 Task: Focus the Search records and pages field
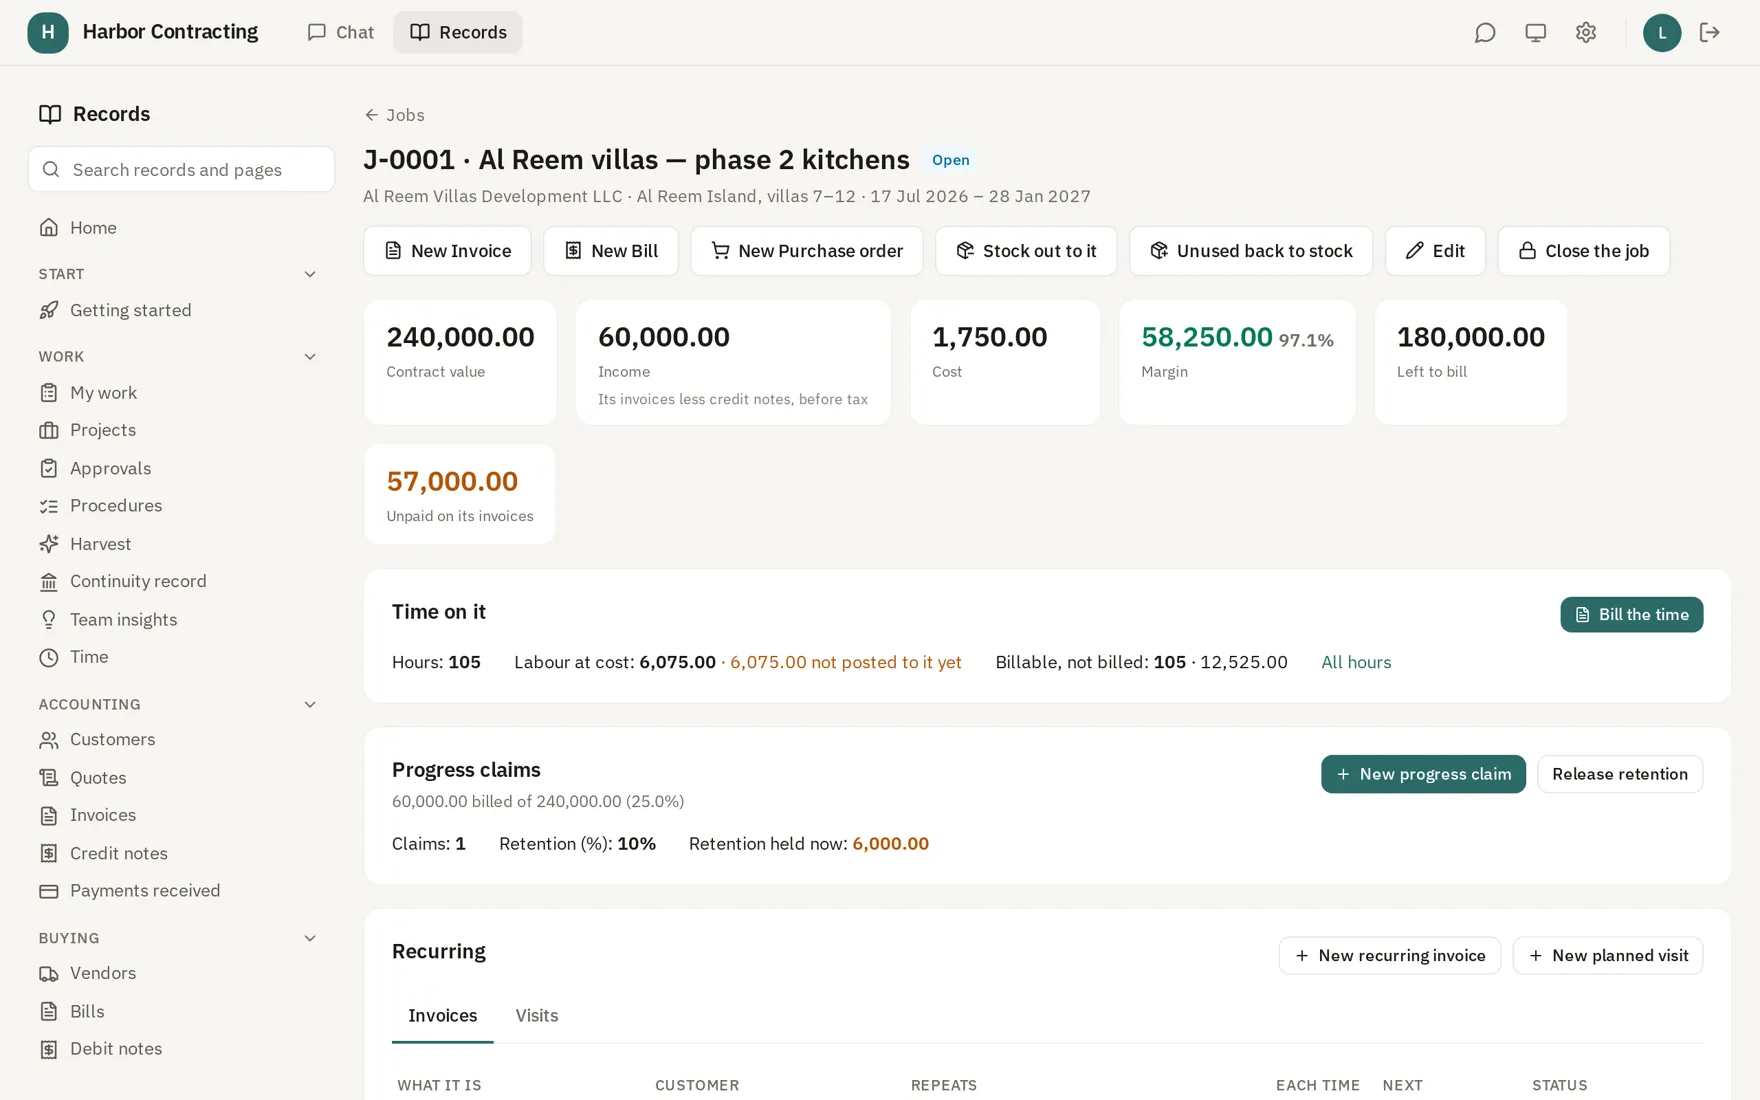pos(181,170)
